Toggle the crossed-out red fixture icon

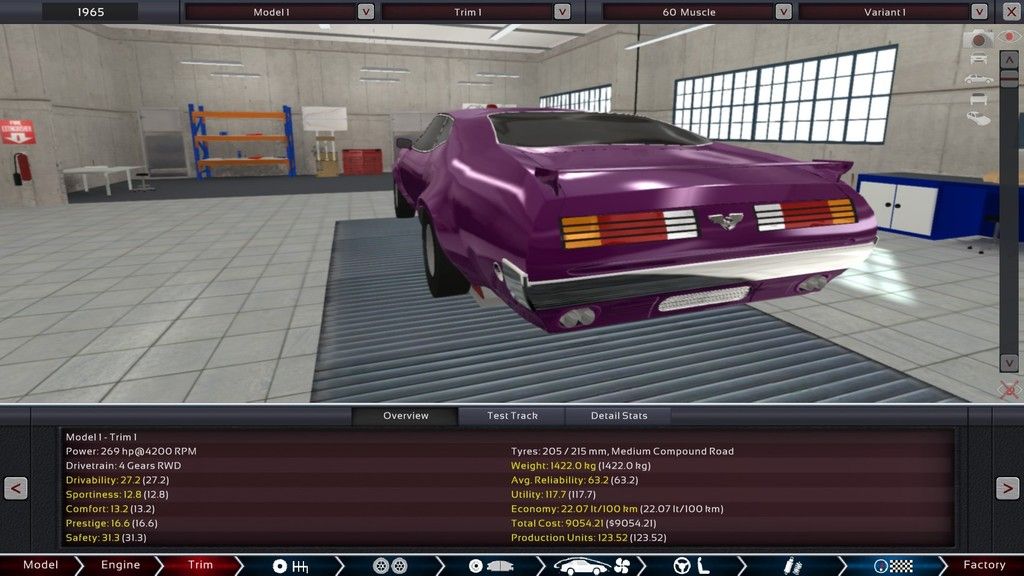pos(1009,390)
